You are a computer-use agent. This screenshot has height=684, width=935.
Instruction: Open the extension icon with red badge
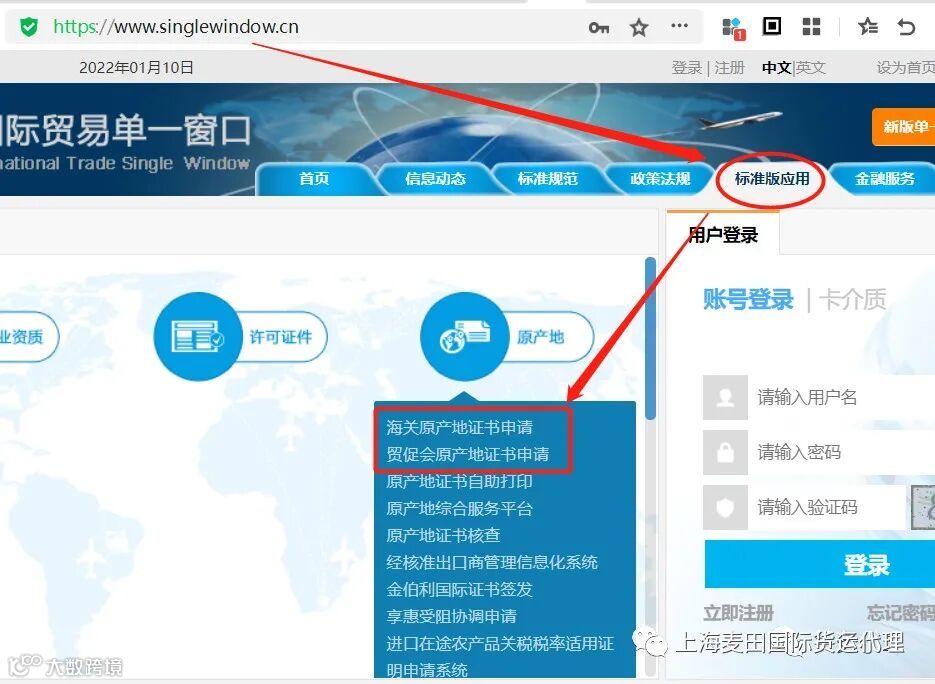733,27
